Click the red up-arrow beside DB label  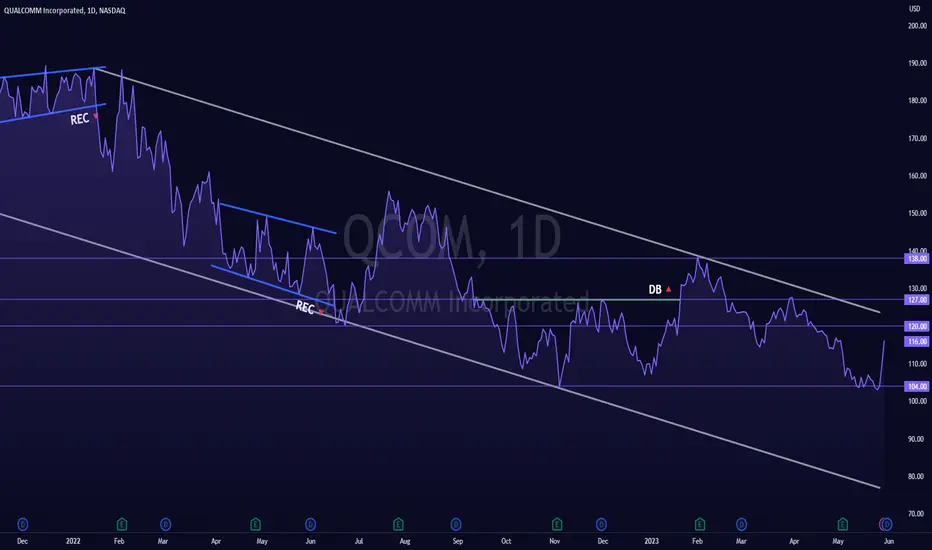tap(668, 289)
